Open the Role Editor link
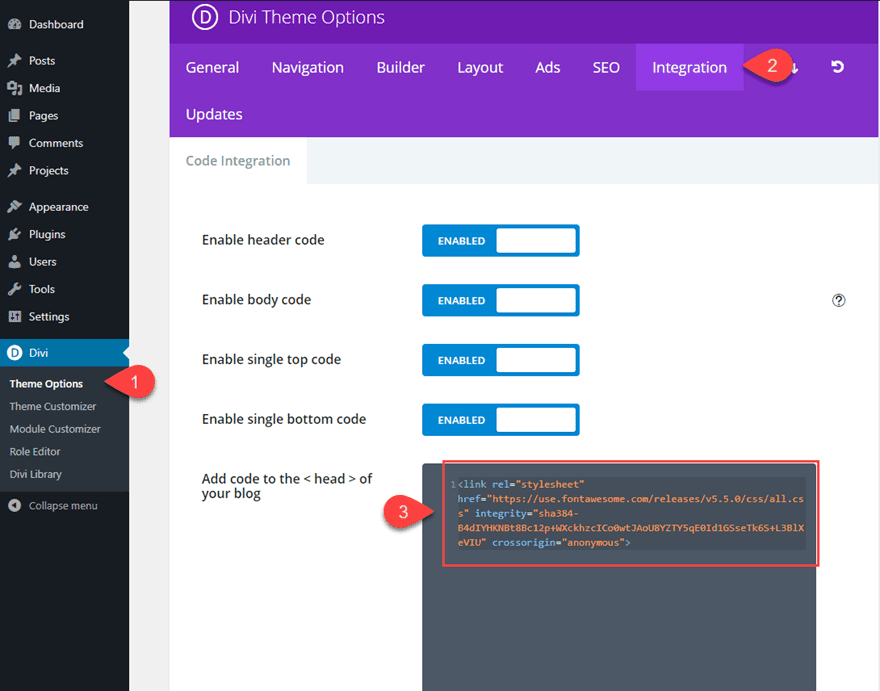The height and width of the screenshot is (691, 880). pos(35,452)
